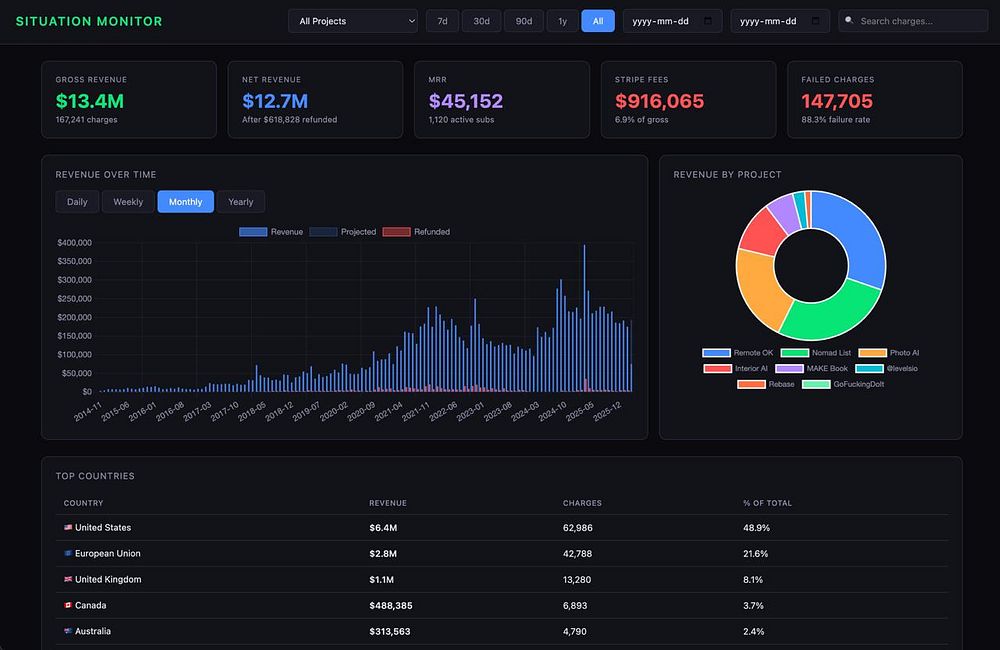
Task: Click the 62,986 charges cell
Action: pos(578,528)
